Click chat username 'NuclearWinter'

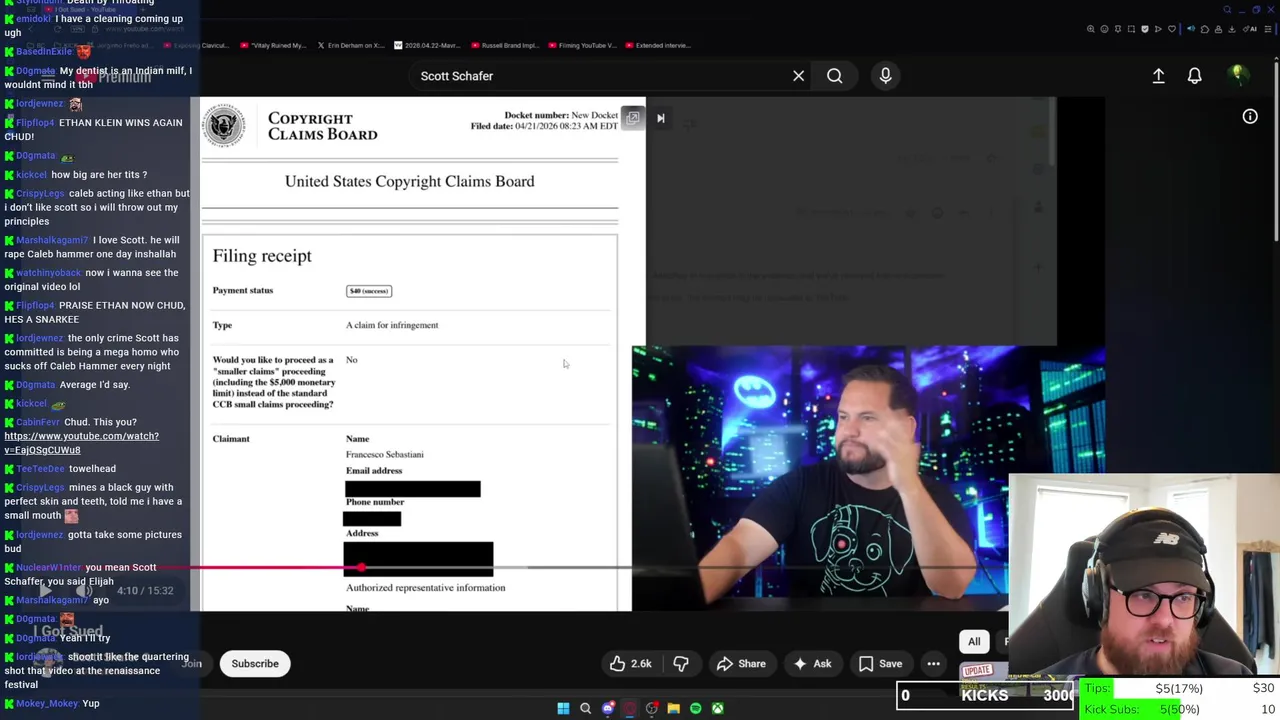[50, 567]
